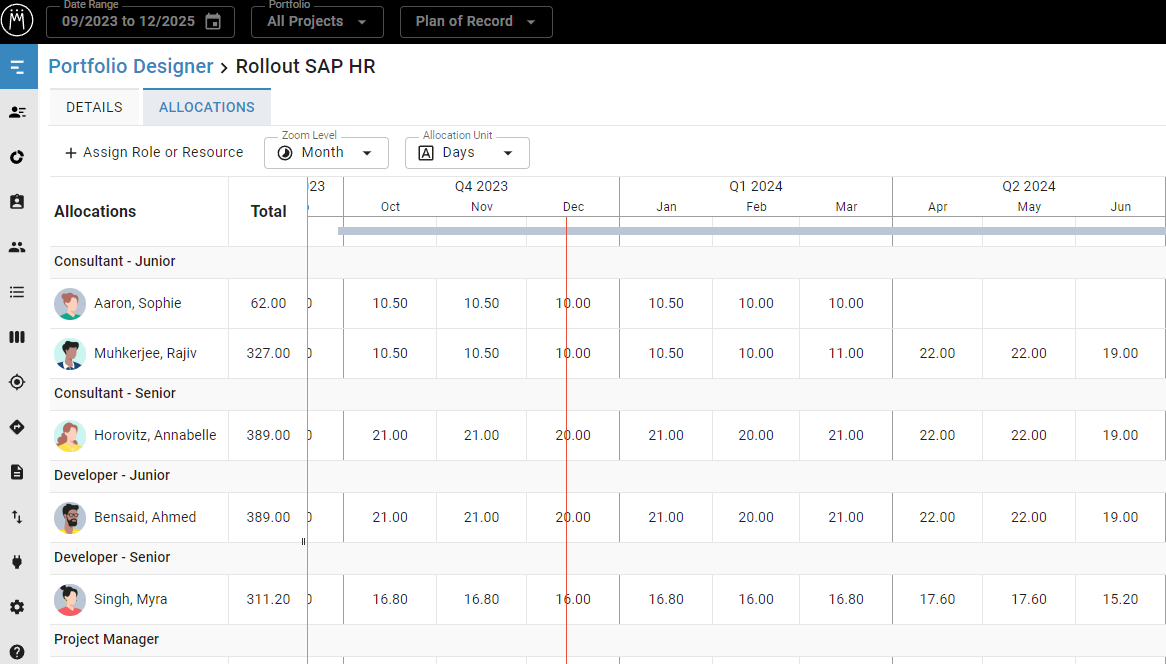Click Myra Singh's Jun allocation 15.20

(x=1121, y=599)
